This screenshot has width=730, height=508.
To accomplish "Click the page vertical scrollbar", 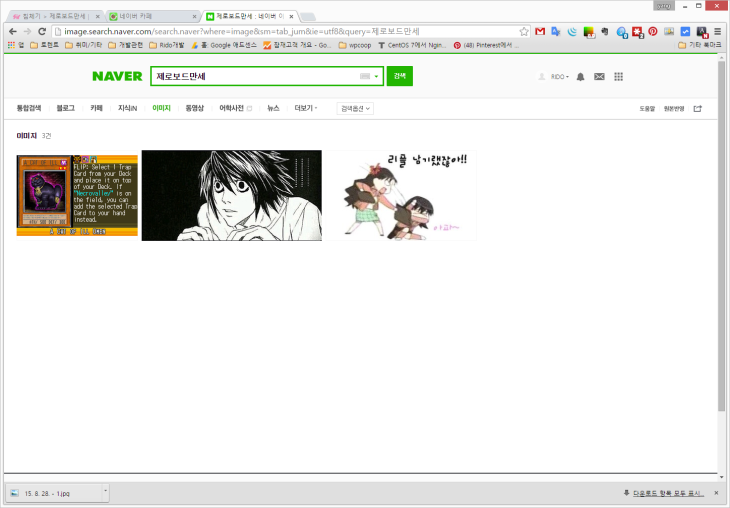I will click(722, 235).
